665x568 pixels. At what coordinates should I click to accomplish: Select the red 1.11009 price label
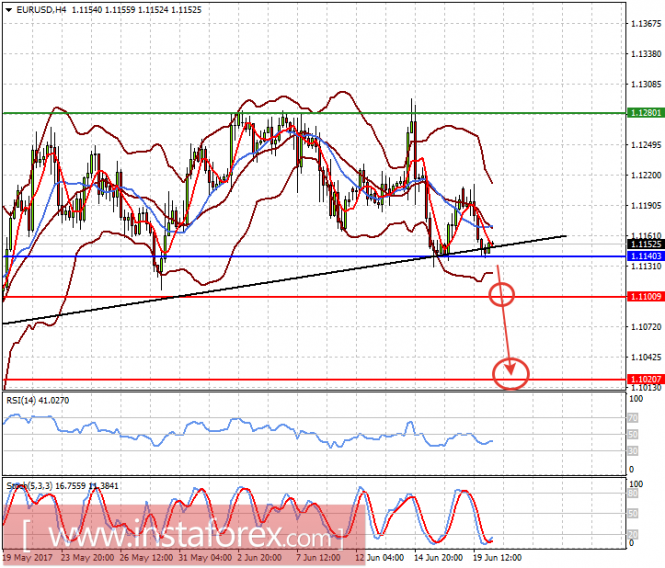[643, 298]
